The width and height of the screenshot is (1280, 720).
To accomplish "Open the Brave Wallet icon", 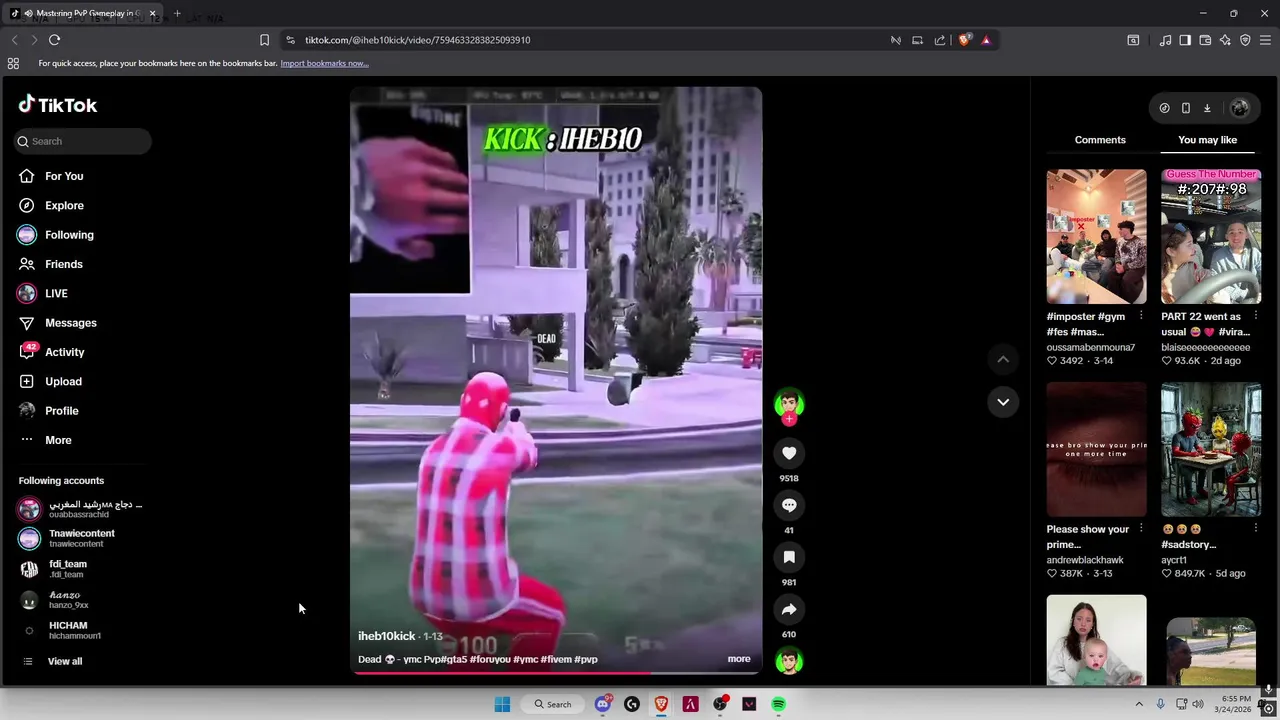I will [x=1205, y=40].
